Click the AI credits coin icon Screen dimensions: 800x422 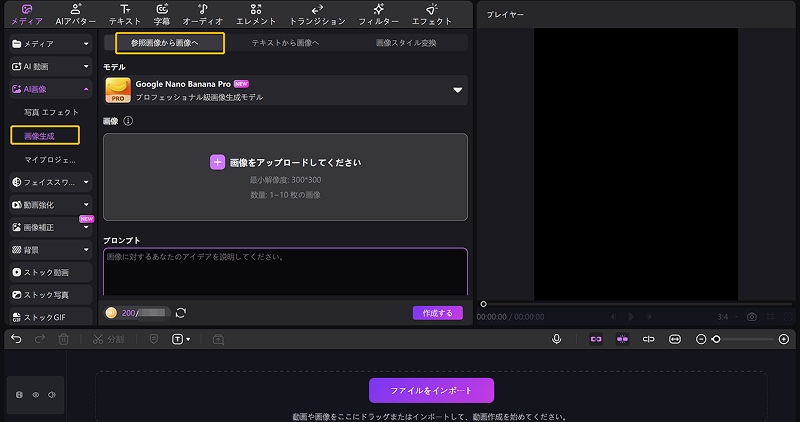click(x=111, y=313)
